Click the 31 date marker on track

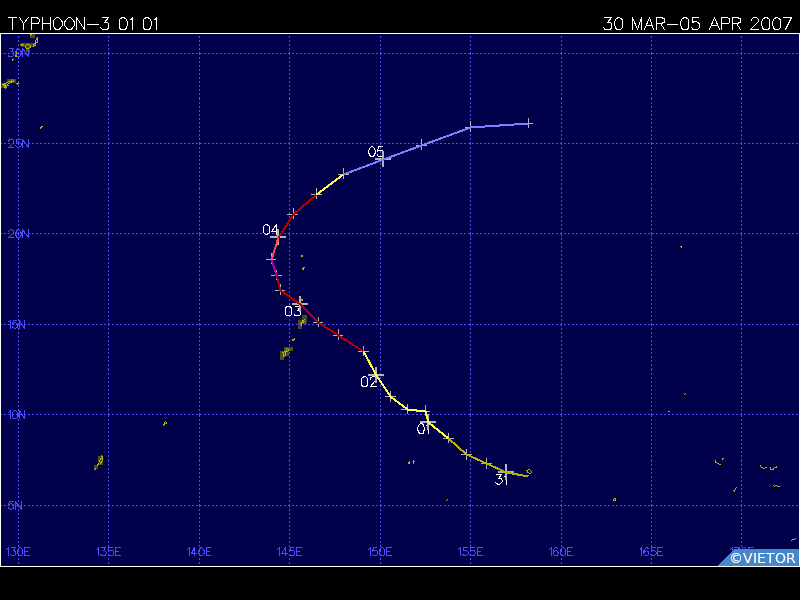tap(503, 479)
